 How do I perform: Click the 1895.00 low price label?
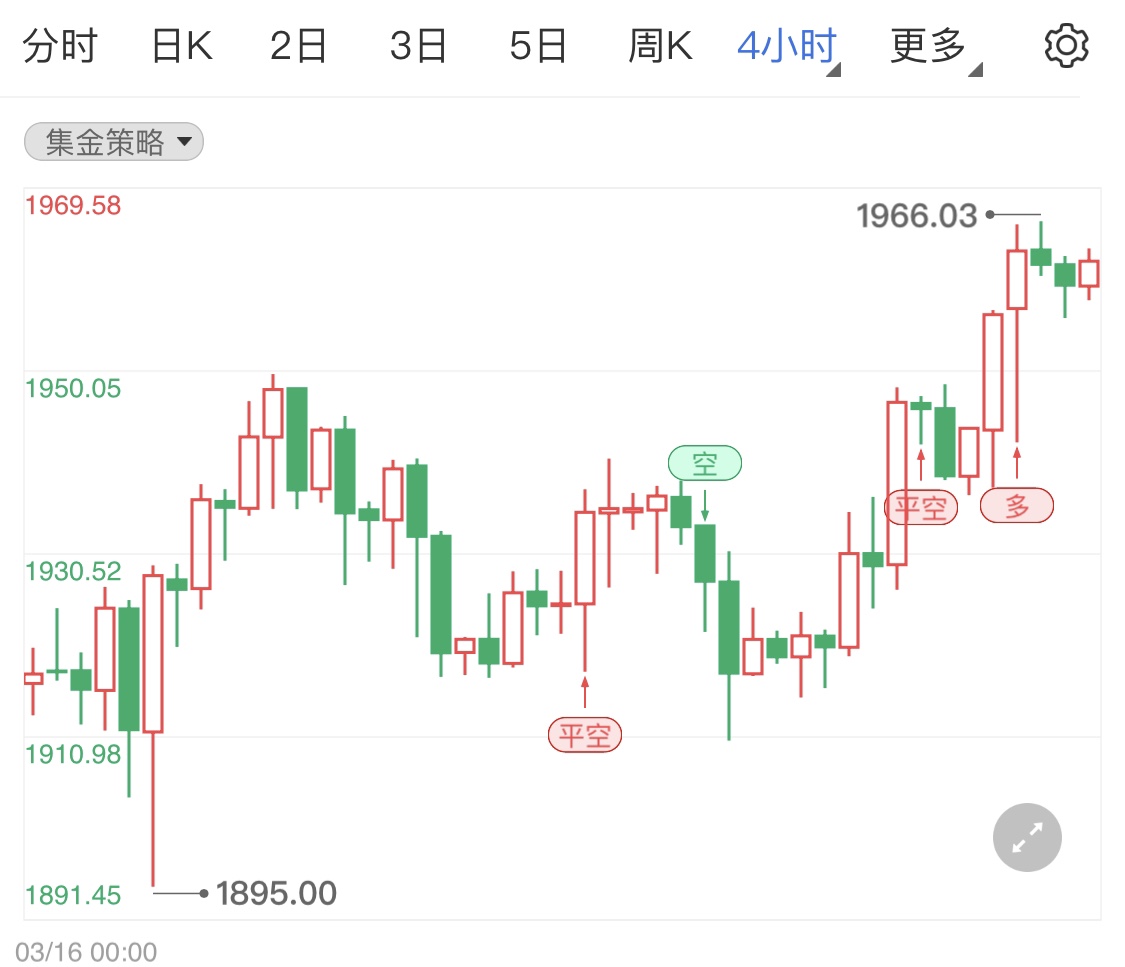[276, 892]
